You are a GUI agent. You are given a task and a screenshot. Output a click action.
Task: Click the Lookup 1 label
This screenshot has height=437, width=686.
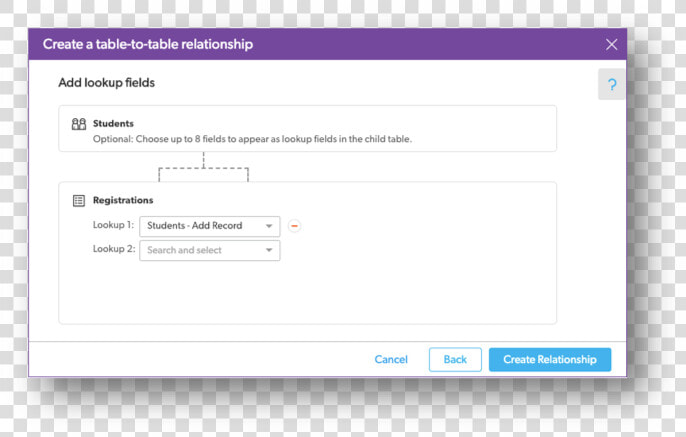[x=113, y=225]
